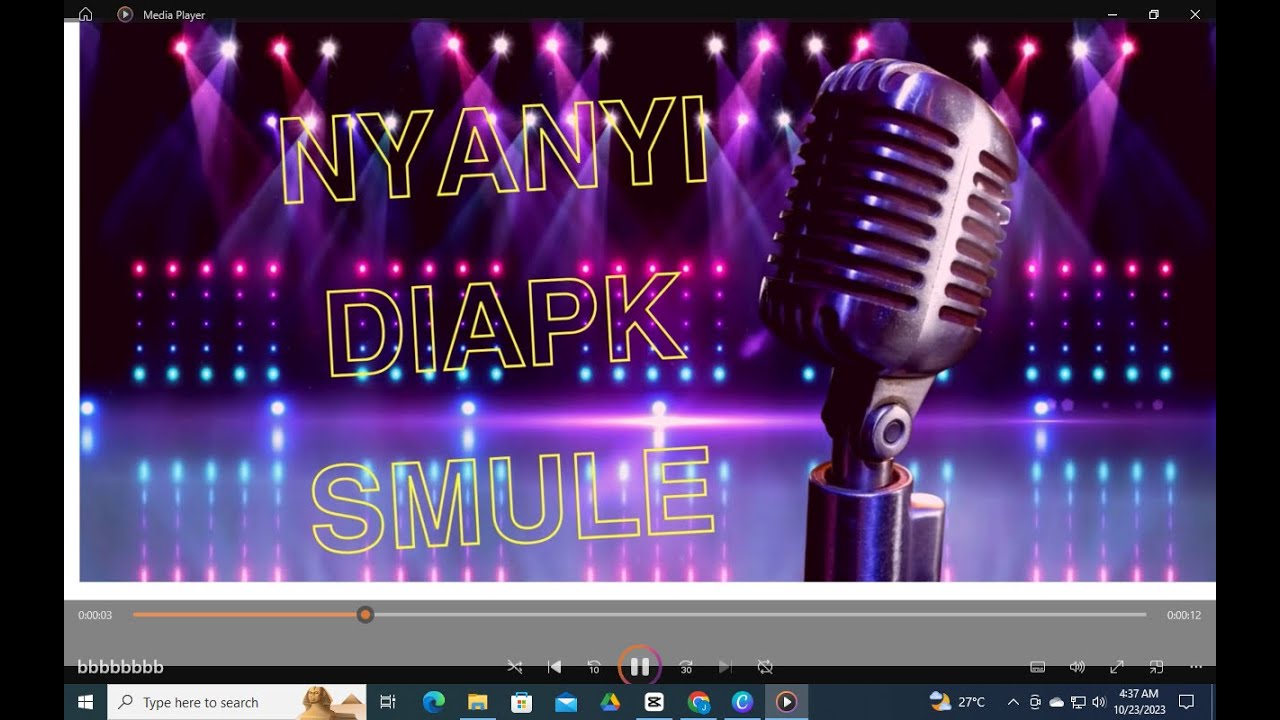
Task: Click the Type here to search box
Action: pyautogui.click(x=236, y=702)
